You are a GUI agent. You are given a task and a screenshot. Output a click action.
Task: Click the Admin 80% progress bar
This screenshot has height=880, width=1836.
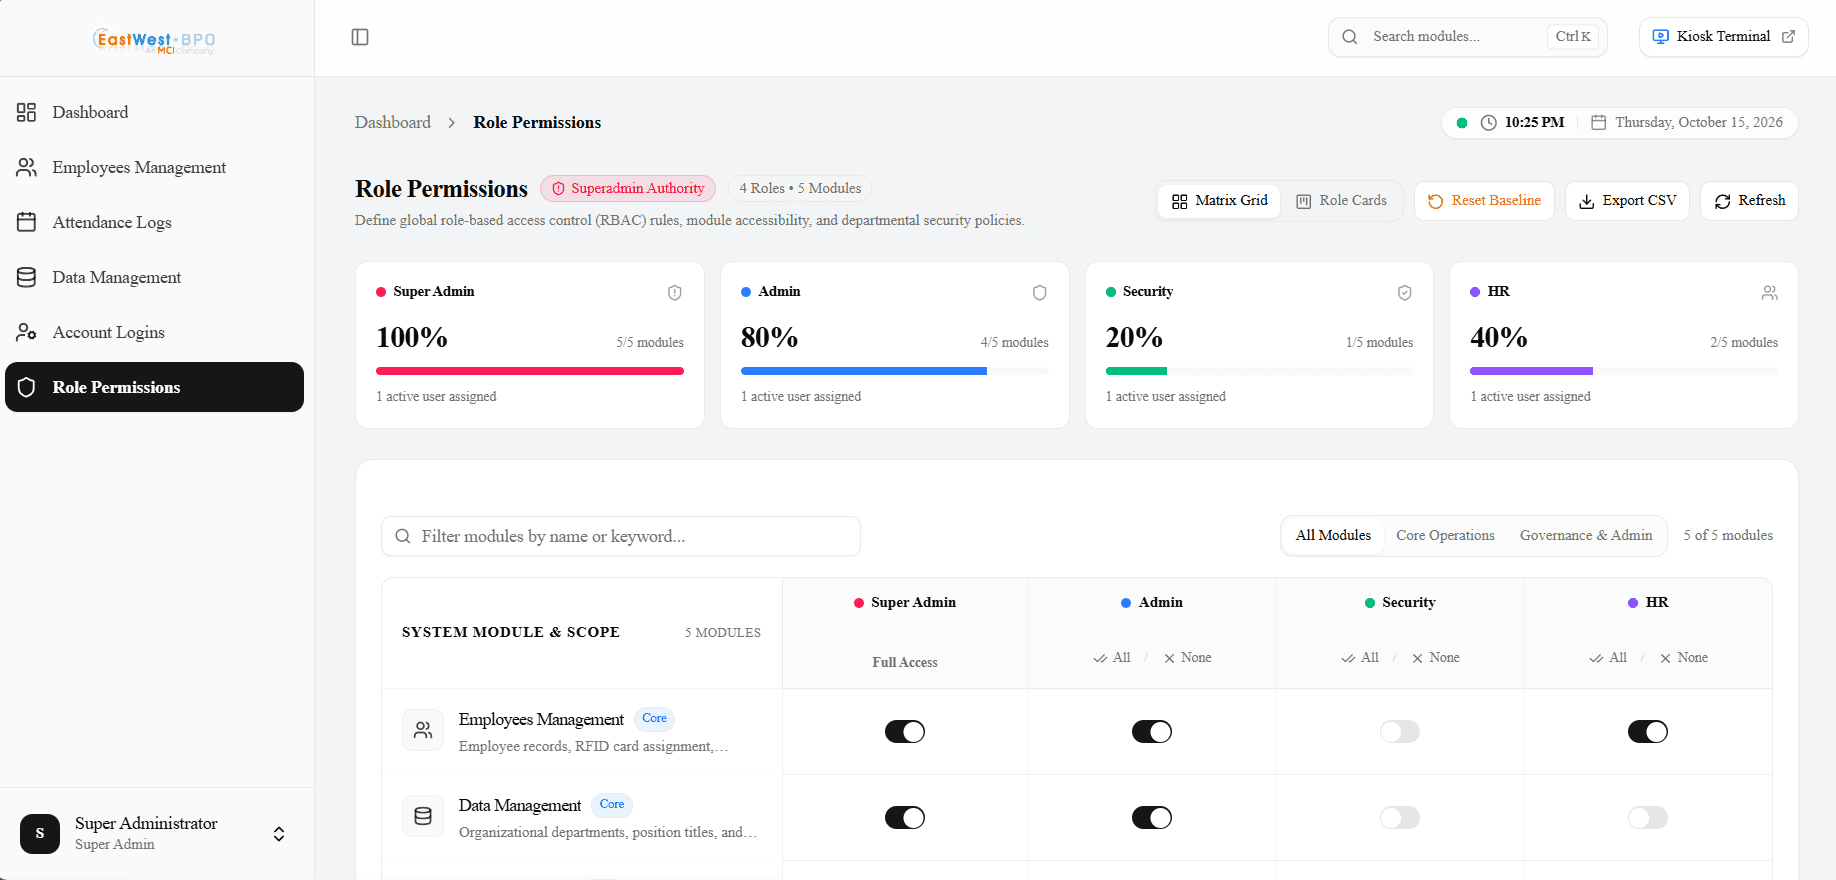pos(895,371)
